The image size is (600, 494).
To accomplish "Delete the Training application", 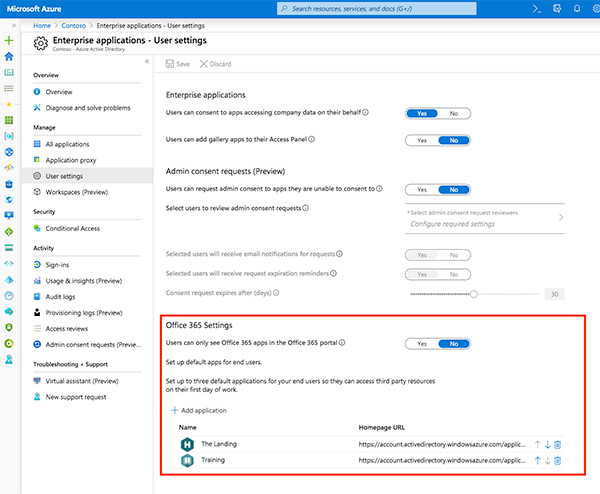I will [558, 460].
